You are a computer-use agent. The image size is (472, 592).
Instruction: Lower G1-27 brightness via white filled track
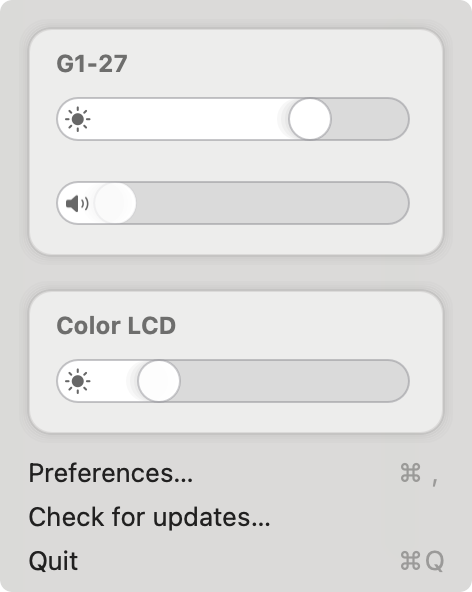point(189,119)
